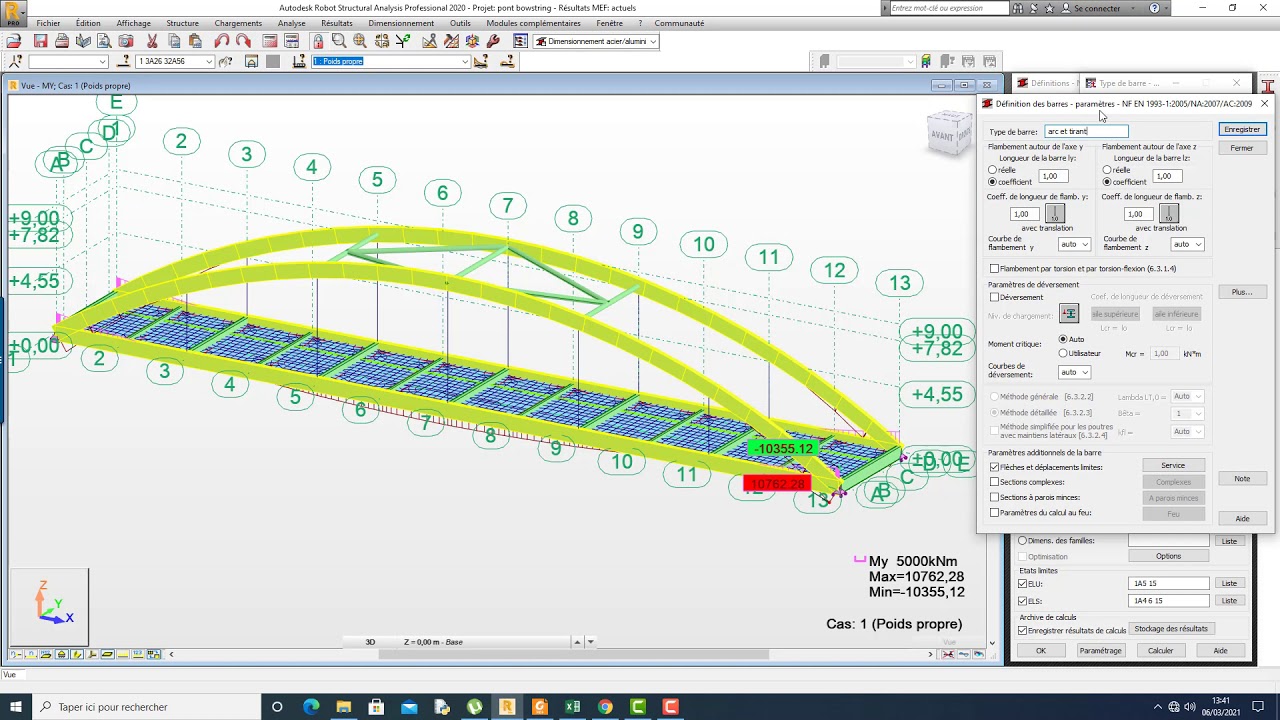The image size is (1280, 720).
Task: Click the bar selection icon with question mark
Action: [x=124, y=62]
